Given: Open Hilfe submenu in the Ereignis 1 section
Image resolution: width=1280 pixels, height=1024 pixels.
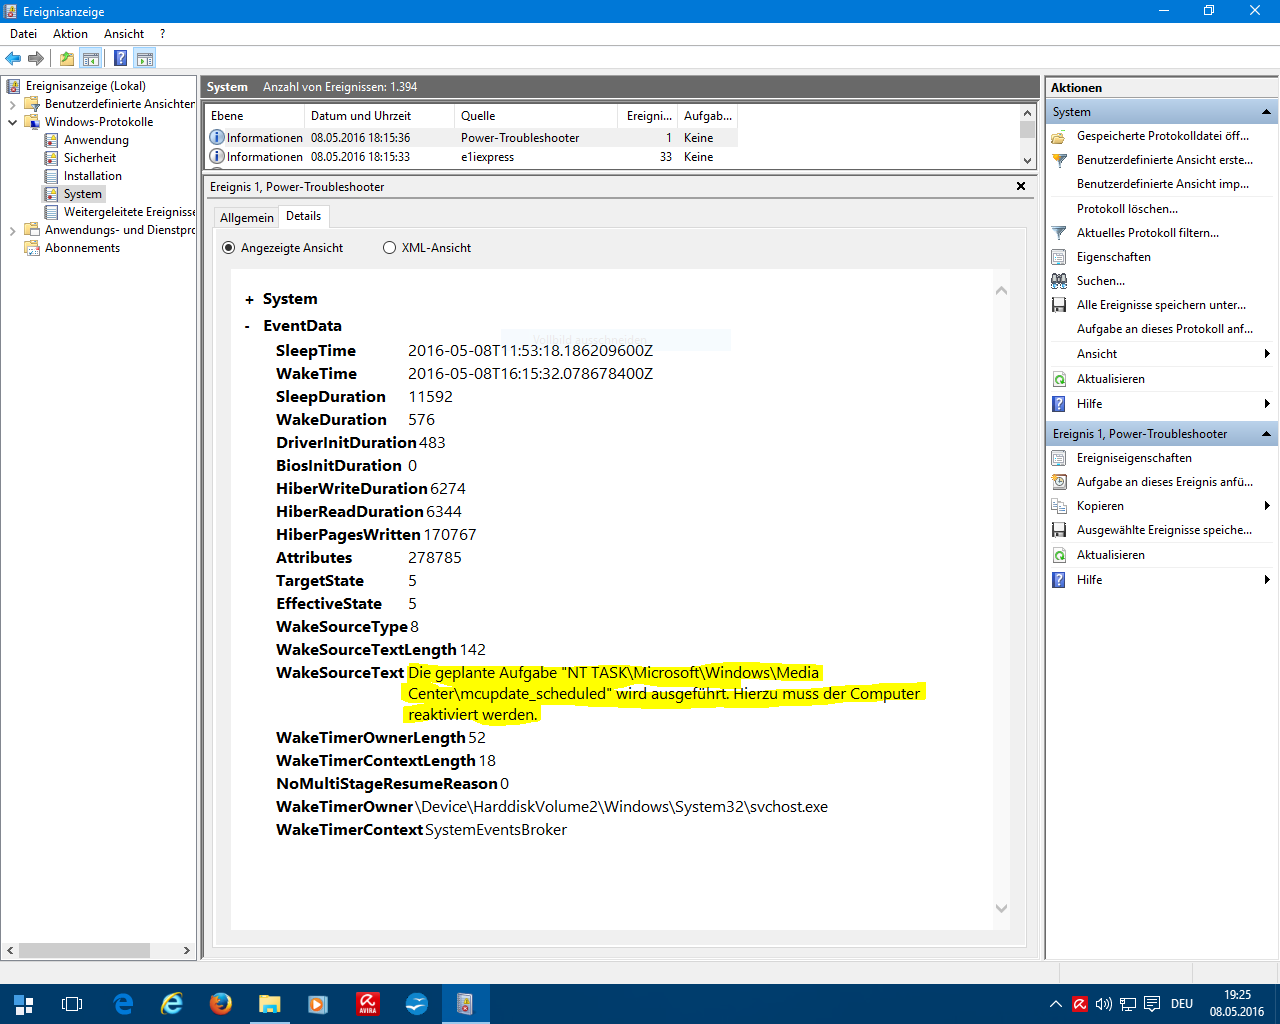Looking at the screenshot, I should coord(1162,580).
